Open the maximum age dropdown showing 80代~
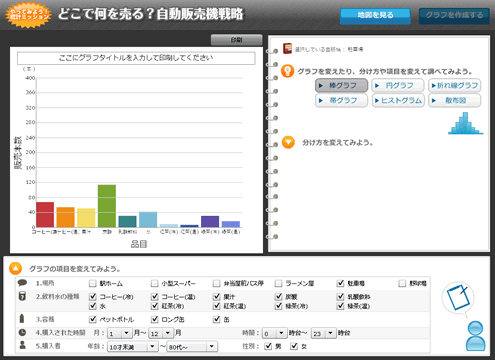This screenshot has height=360, width=495. 192,347
